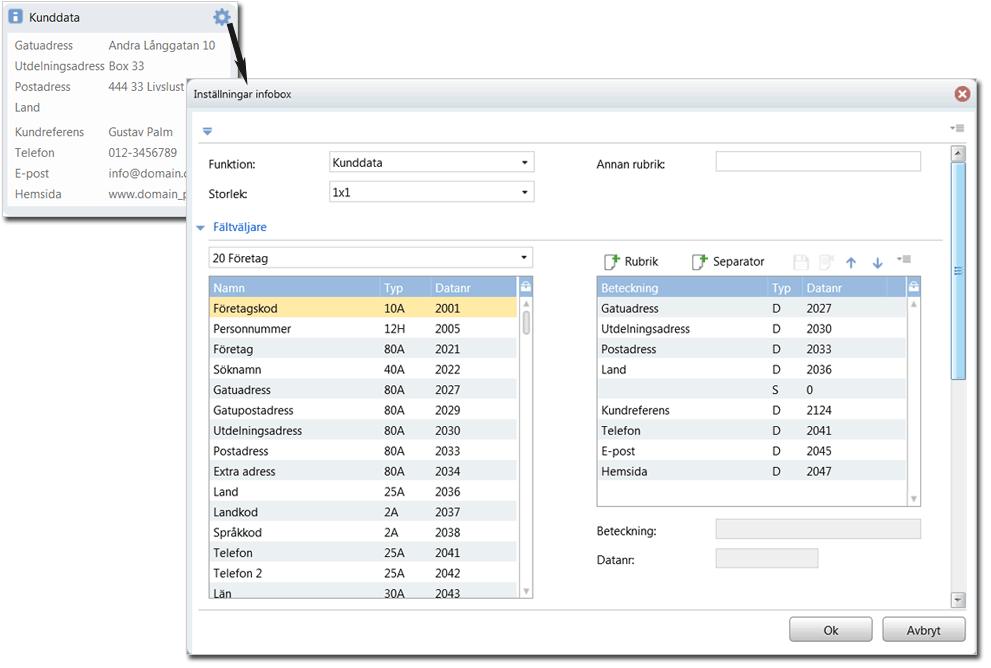This screenshot has height=668, width=991.
Task: Click Beteckning list scrollbar down arrow
Action: coord(913,499)
